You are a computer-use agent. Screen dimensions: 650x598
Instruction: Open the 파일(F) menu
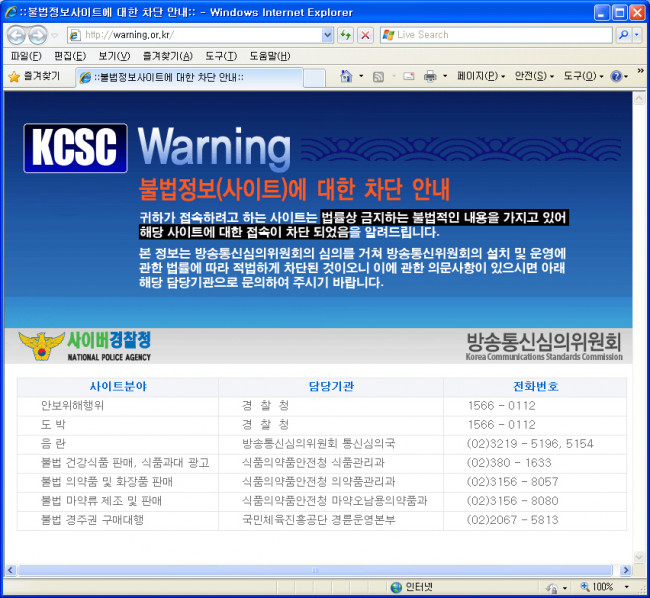(26, 56)
